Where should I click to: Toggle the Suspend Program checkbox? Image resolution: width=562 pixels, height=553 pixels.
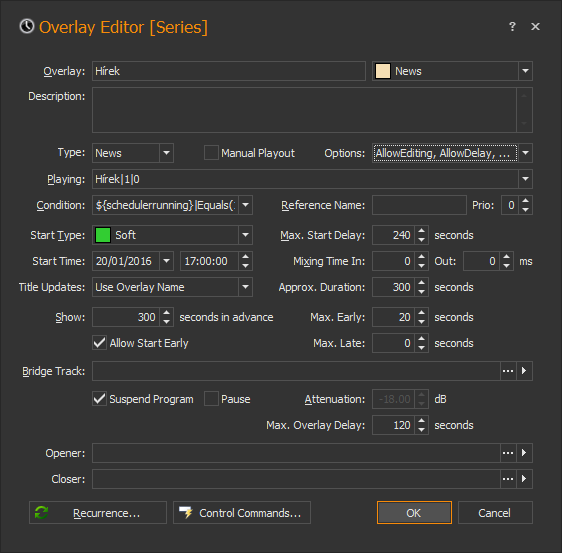click(99, 399)
